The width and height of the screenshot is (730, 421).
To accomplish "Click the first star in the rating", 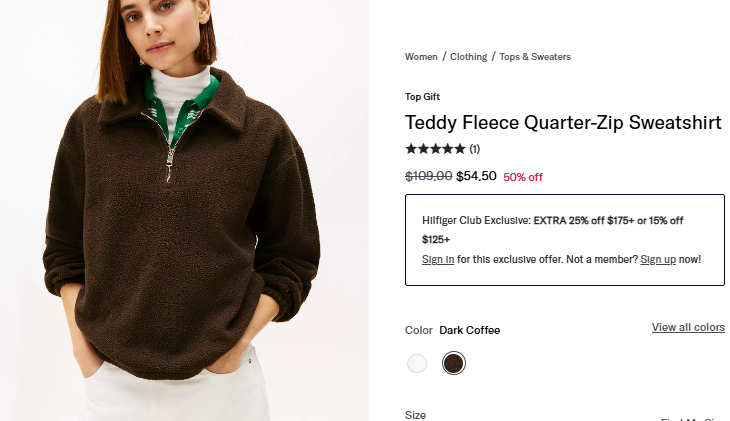I will [x=411, y=149].
